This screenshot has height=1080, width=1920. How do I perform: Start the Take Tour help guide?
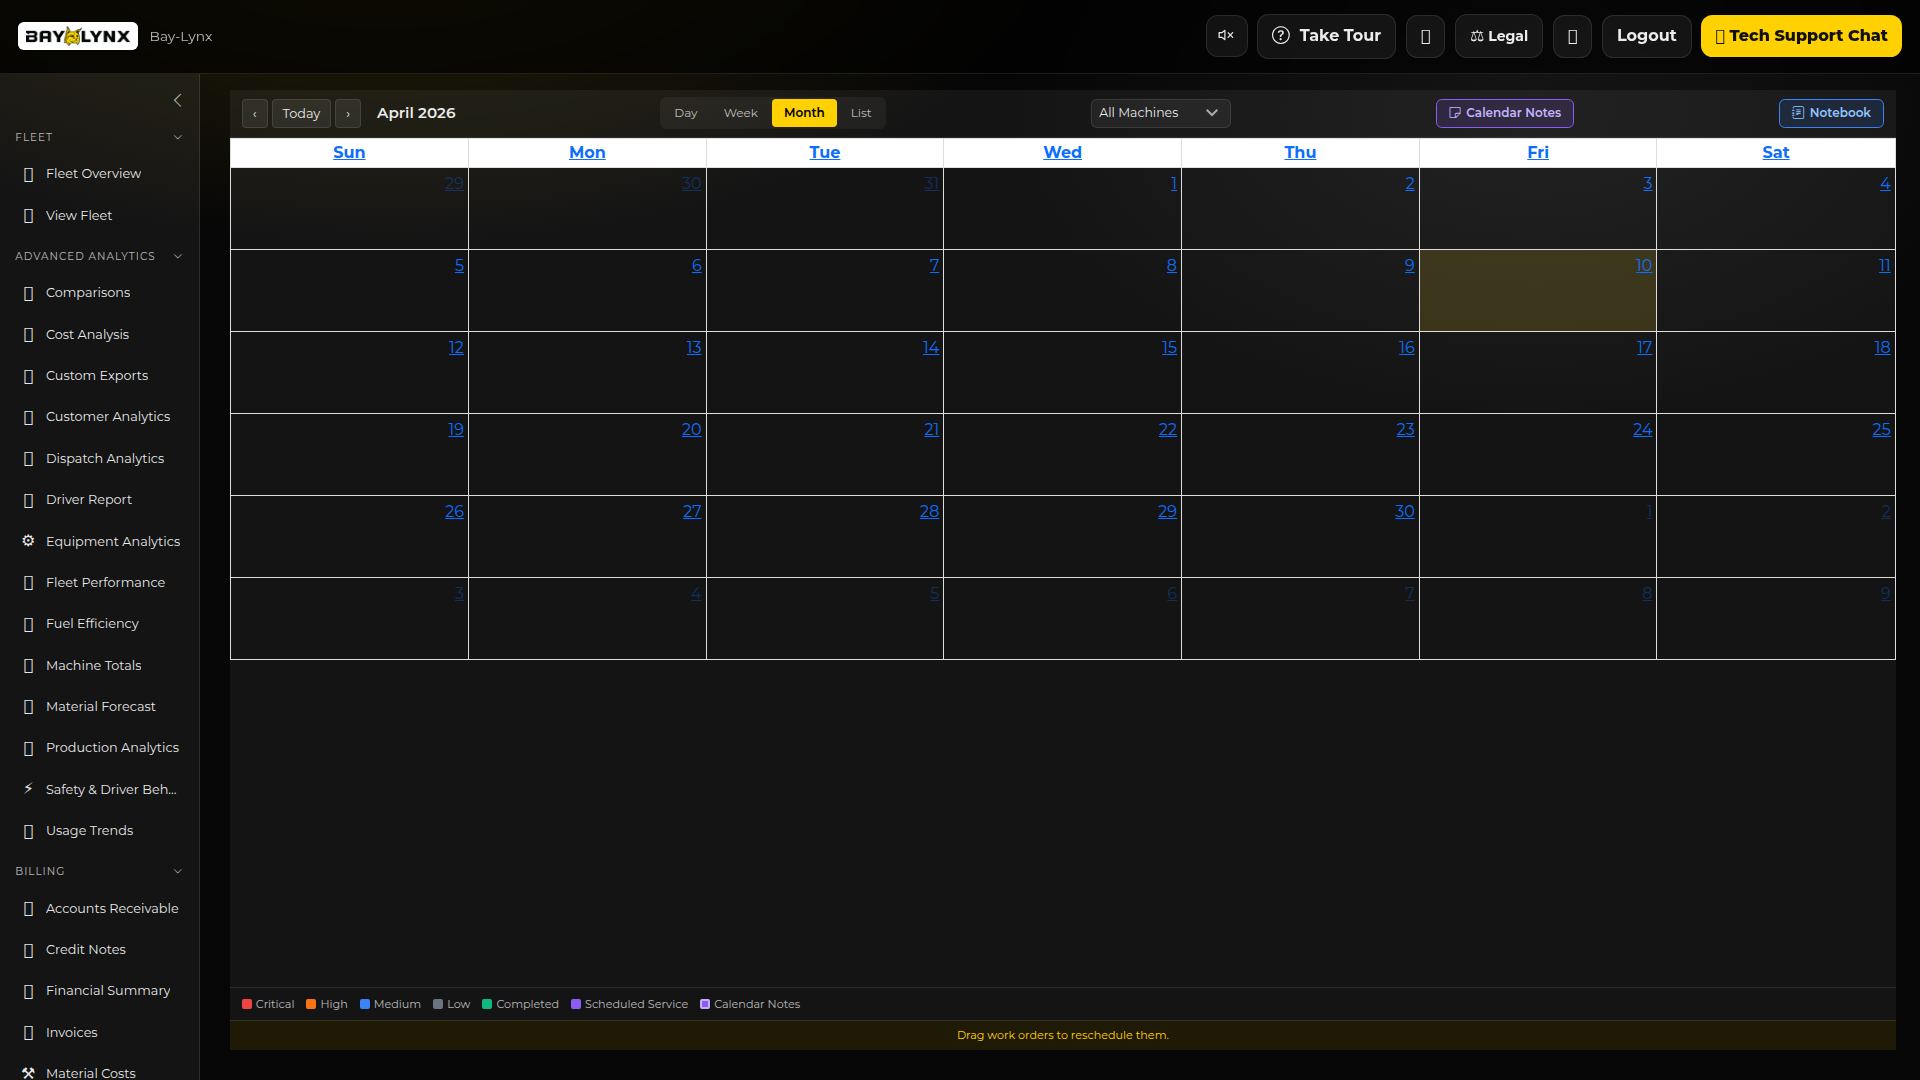(x=1325, y=36)
